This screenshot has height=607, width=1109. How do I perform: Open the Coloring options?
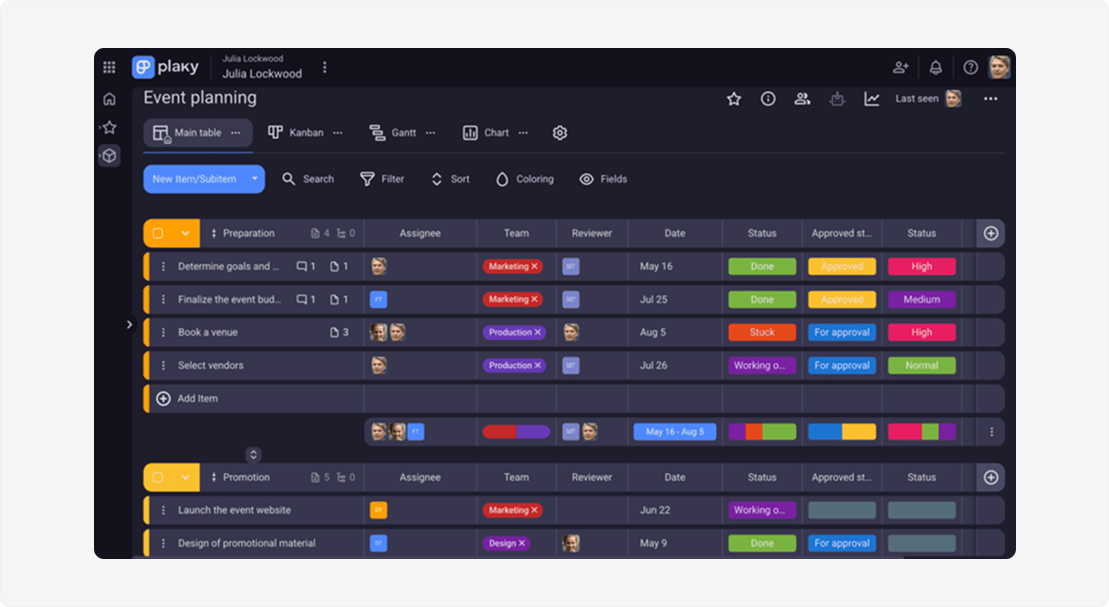pyautogui.click(x=524, y=179)
